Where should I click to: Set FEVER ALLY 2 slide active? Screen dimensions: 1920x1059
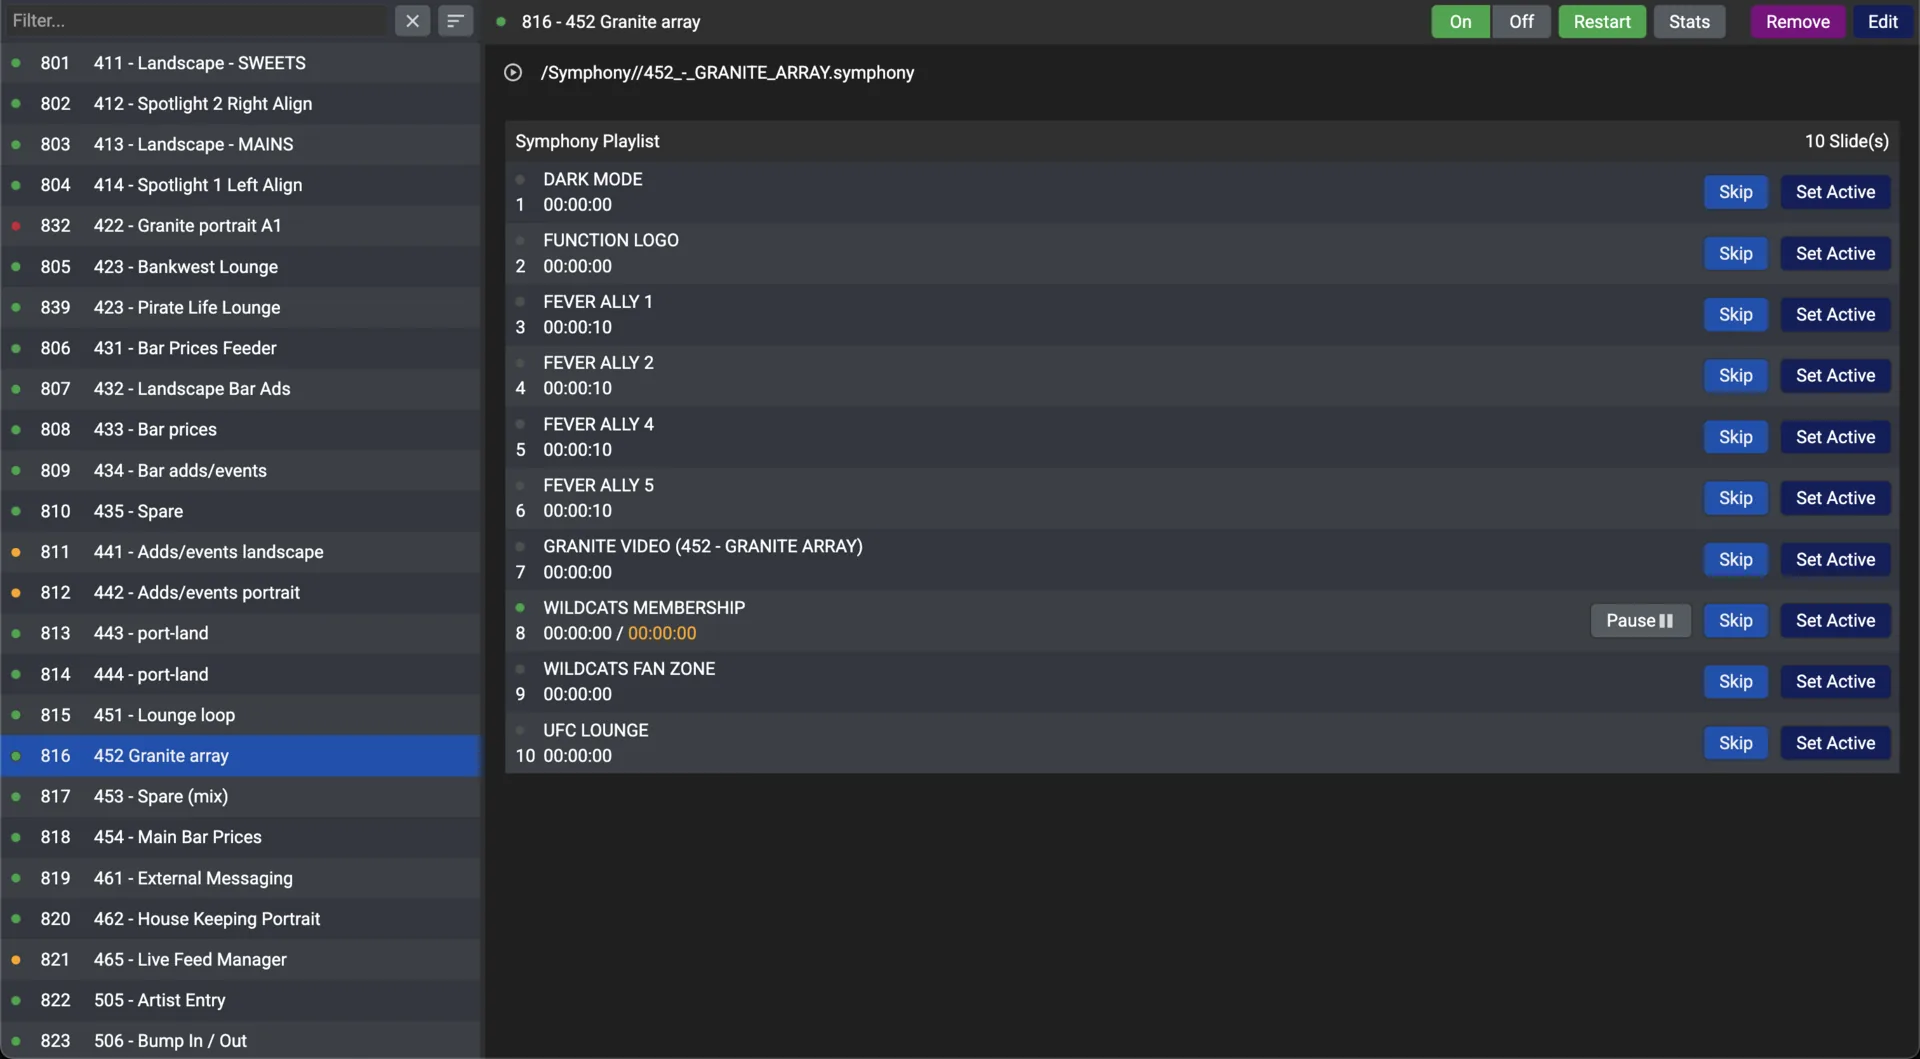1835,375
